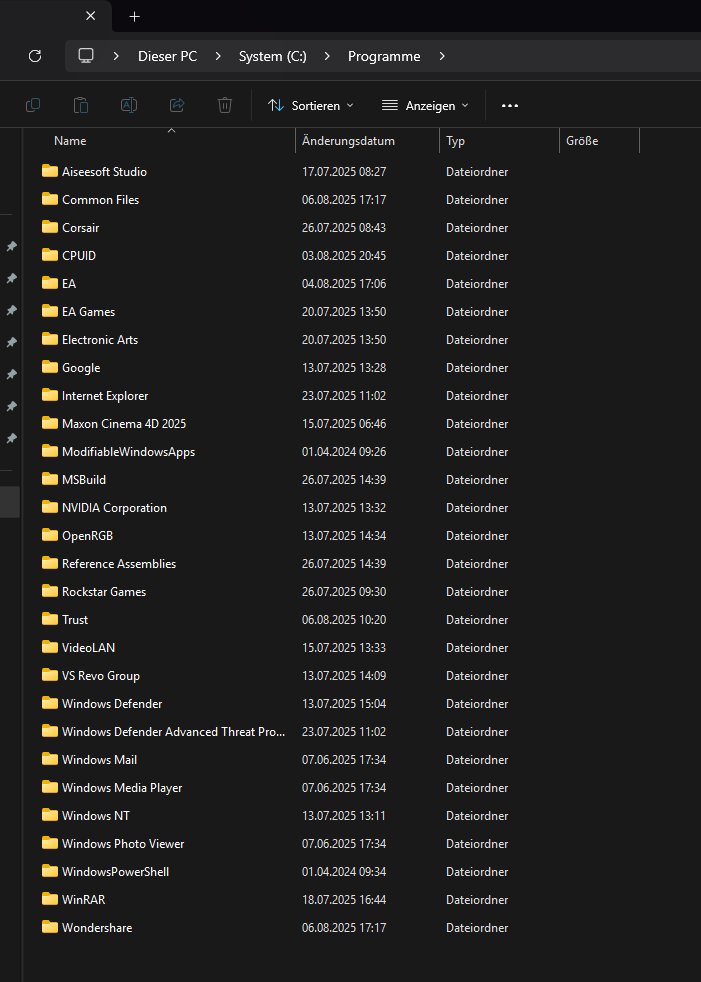Click the Dateiordner type of Google row
Viewport: 701px width, 982px height.
click(477, 368)
